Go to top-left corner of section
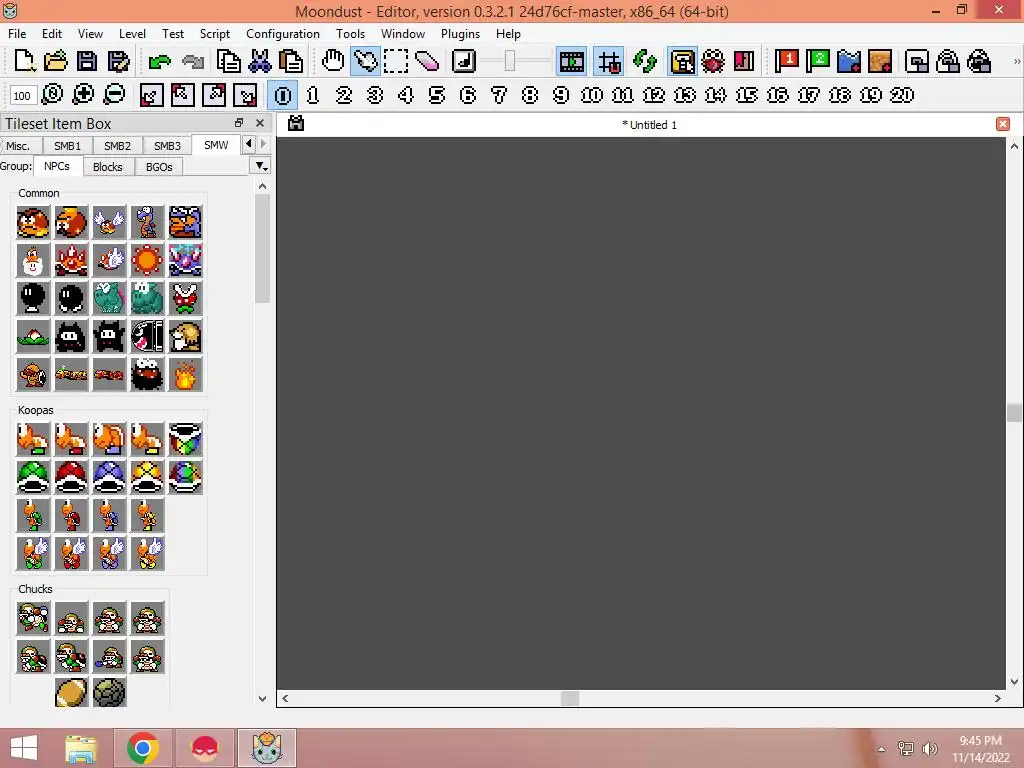 182,95
